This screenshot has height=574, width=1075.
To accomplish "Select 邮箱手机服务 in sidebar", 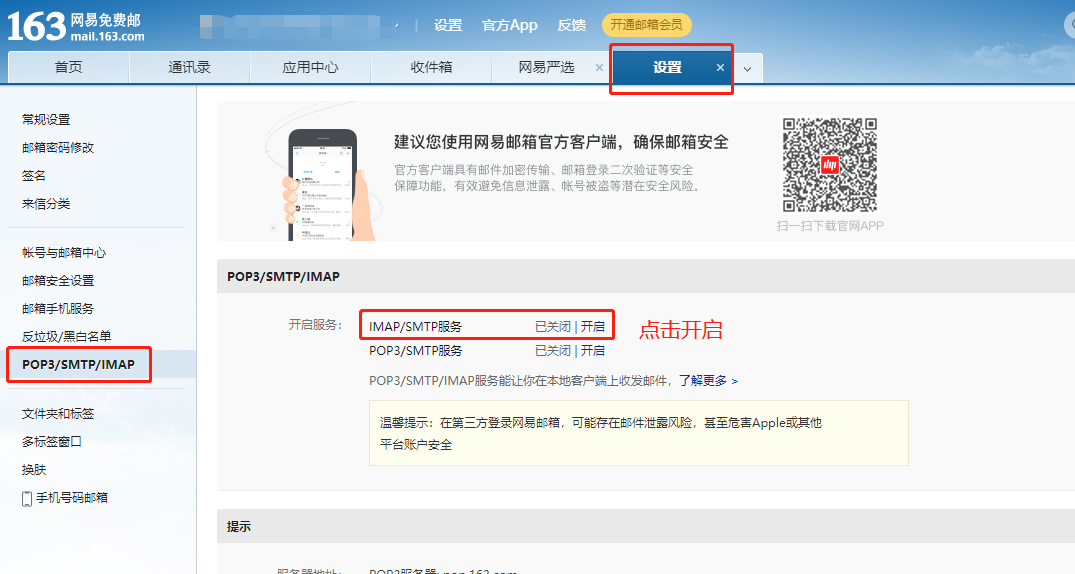I will 58,309.
